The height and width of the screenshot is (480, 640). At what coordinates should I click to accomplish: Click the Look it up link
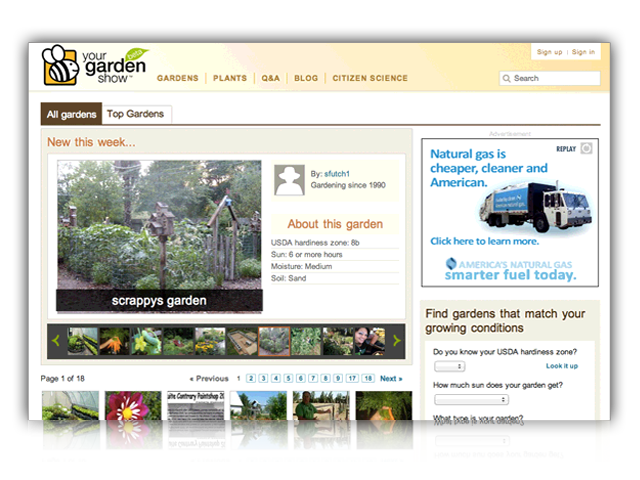pyautogui.click(x=562, y=366)
